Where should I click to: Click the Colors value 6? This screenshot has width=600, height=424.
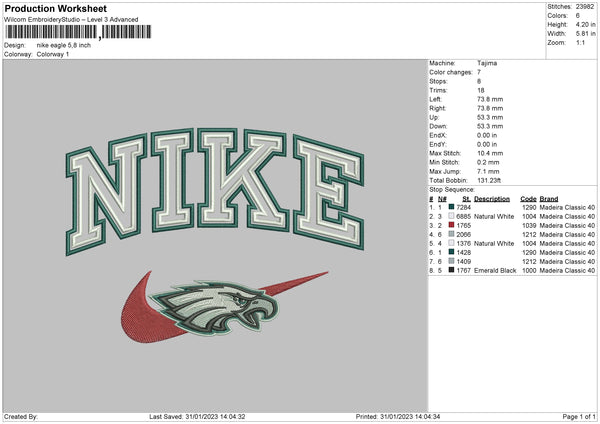click(x=577, y=16)
